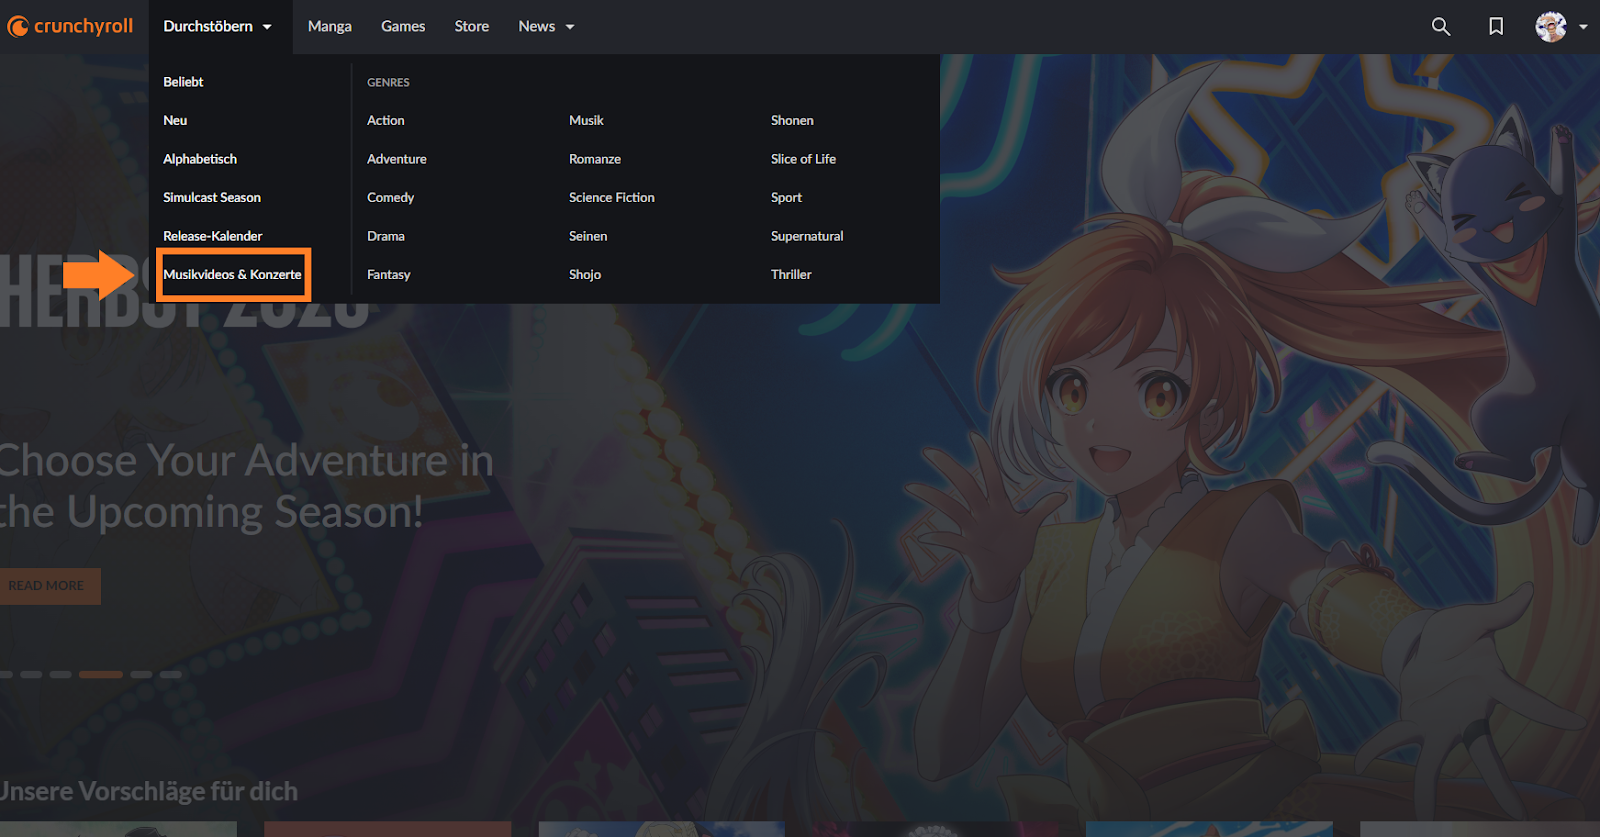Choose the Fantasy genre
Screen dimensions: 1600x837
(389, 274)
